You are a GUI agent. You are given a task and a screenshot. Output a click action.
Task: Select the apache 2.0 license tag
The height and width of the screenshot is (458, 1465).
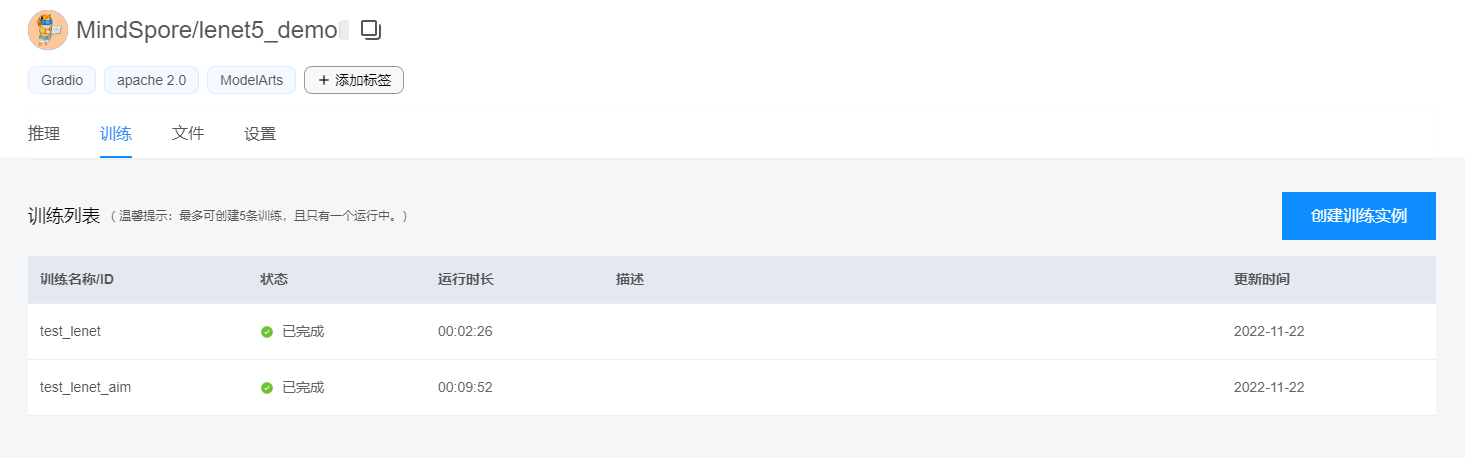pos(151,80)
